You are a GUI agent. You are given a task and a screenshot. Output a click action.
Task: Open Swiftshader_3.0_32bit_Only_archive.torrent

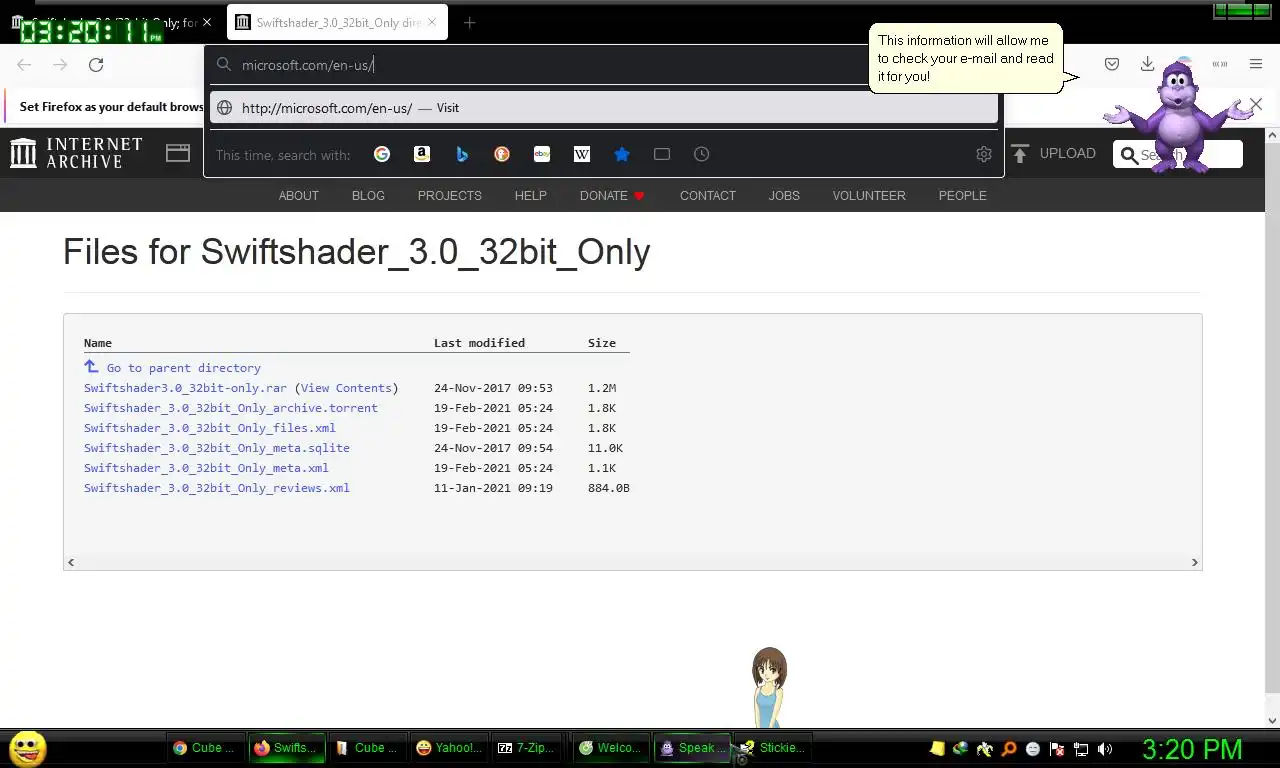231,408
